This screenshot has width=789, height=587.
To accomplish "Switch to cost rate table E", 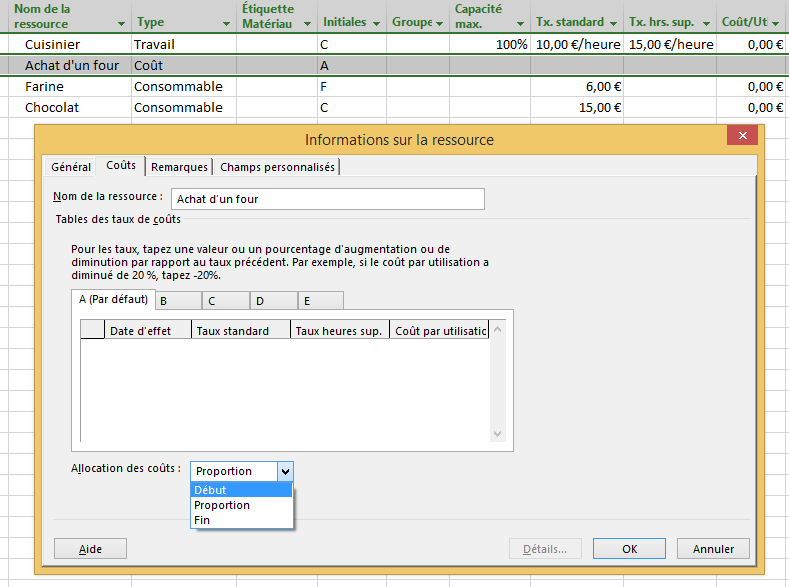I will tap(321, 301).
